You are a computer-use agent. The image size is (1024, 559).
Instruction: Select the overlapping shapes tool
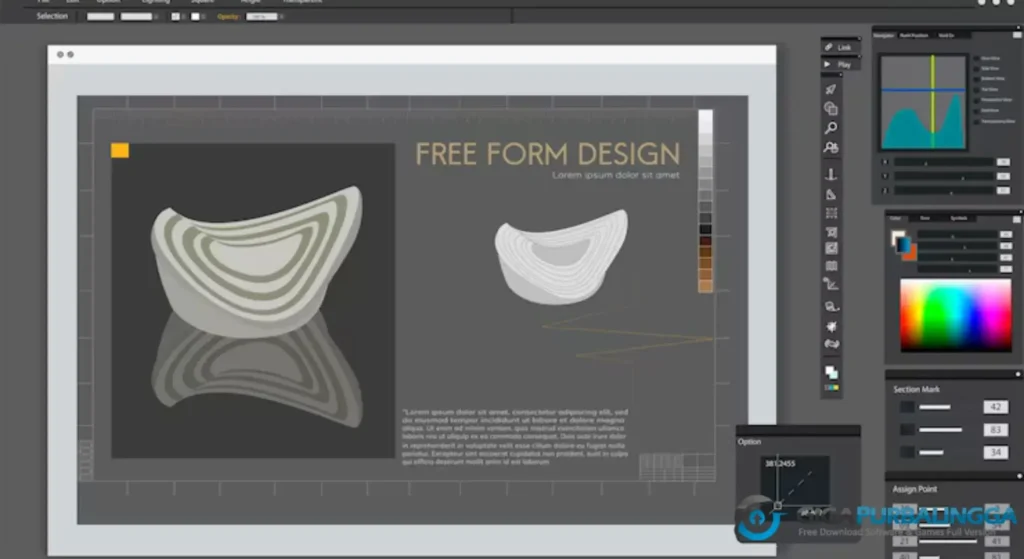tap(831, 108)
